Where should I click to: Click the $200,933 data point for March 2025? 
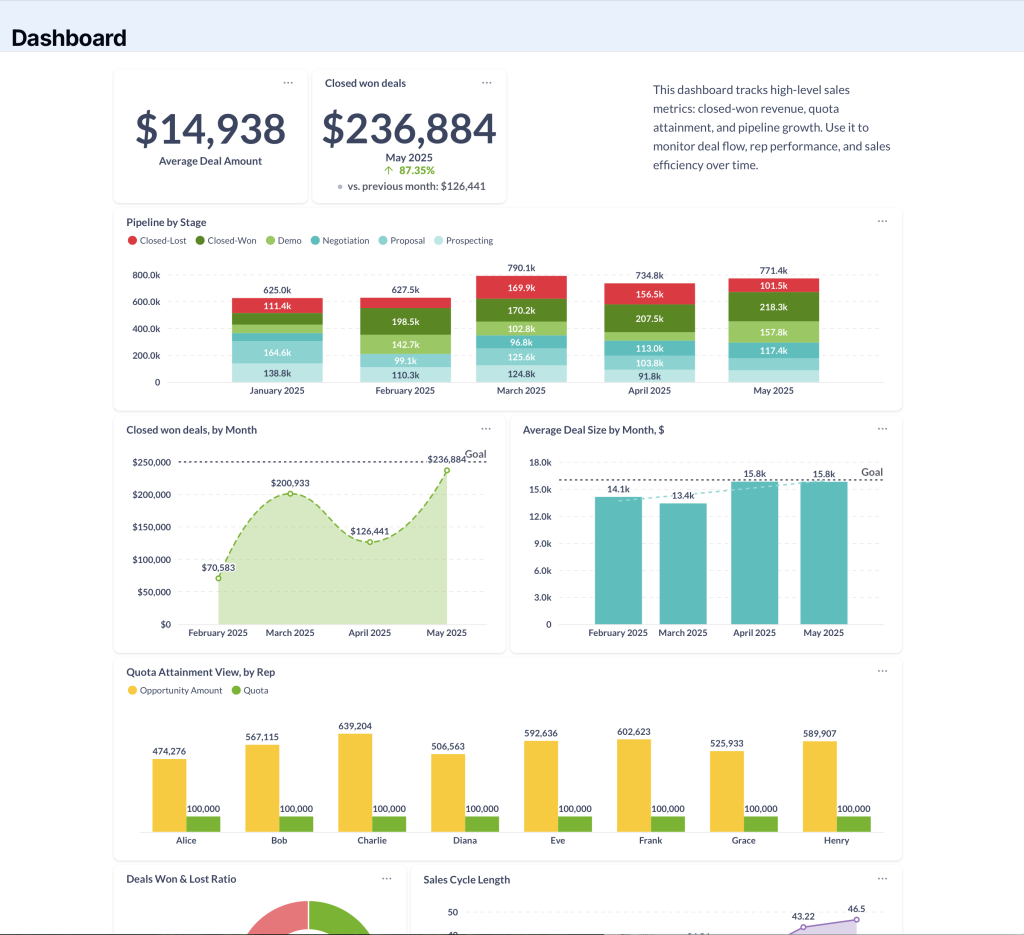[x=290, y=493]
